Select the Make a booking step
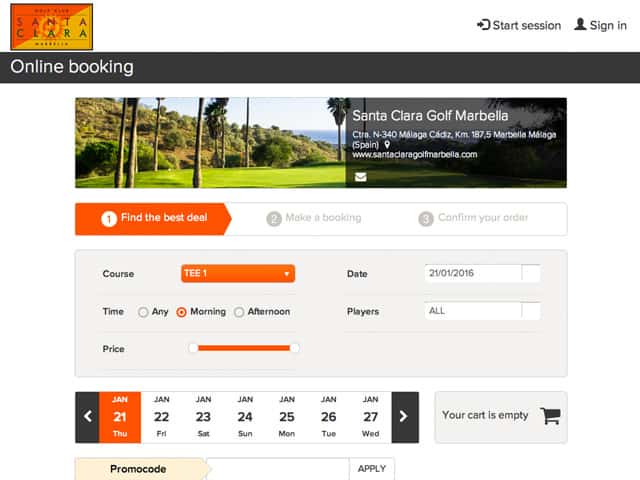Viewport: 640px width, 480px height. [314, 218]
